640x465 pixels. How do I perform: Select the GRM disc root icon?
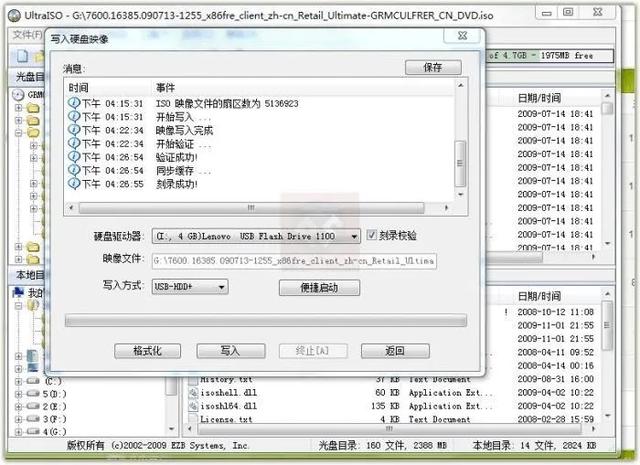18,95
